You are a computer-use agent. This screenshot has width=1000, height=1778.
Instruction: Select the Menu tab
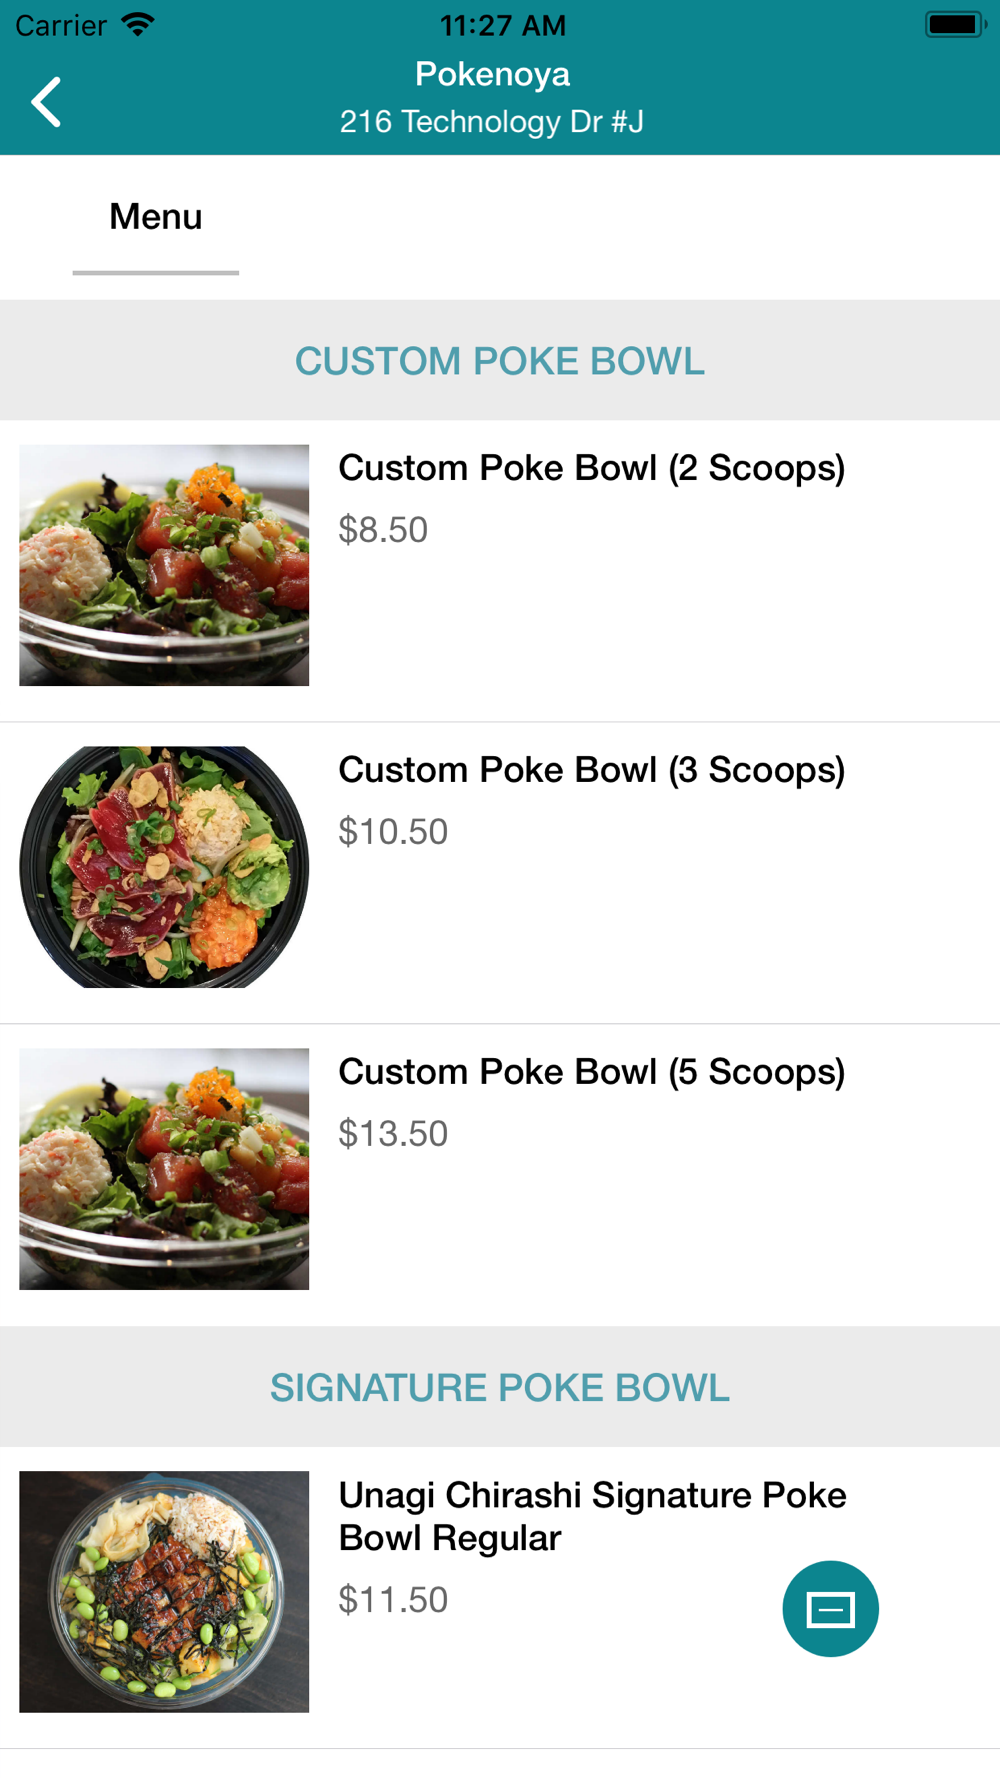[156, 217]
